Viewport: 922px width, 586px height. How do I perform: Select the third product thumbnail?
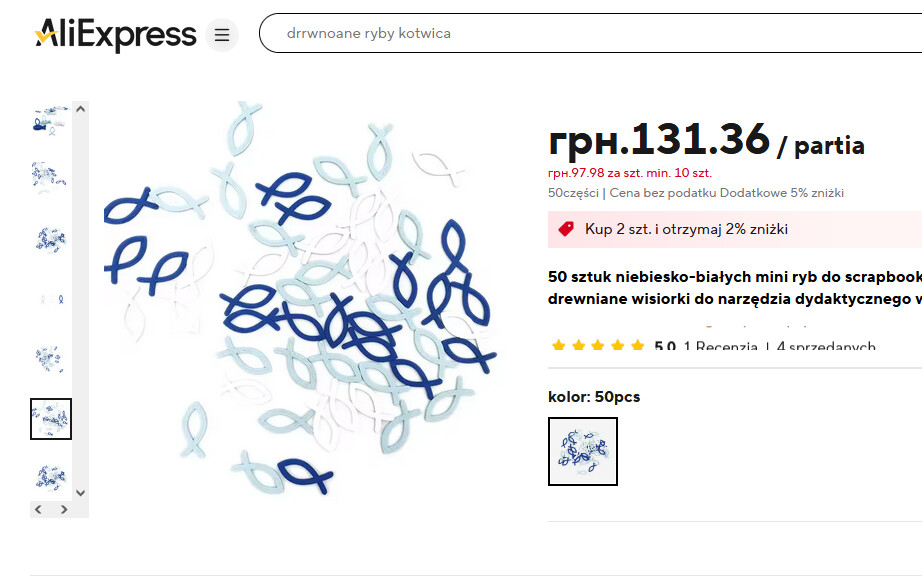[x=50, y=238]
